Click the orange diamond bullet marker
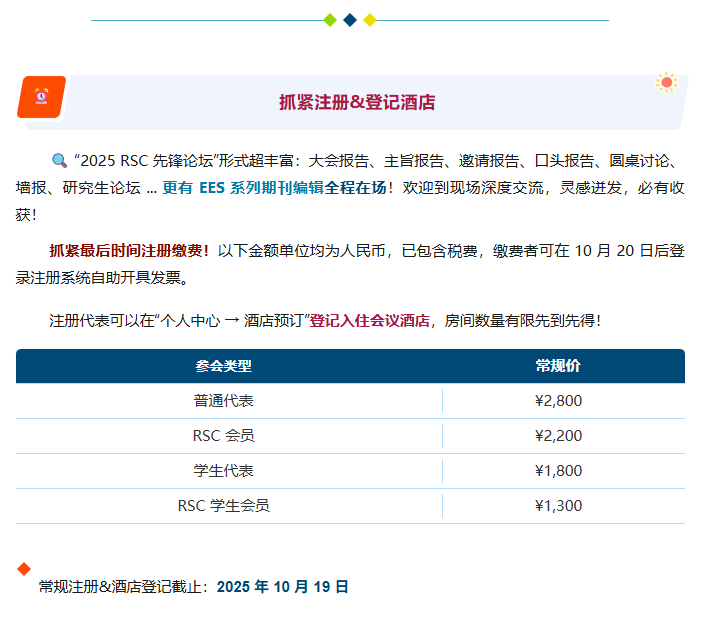The width and height of the screenshot is (702, 619). (24, 569)
